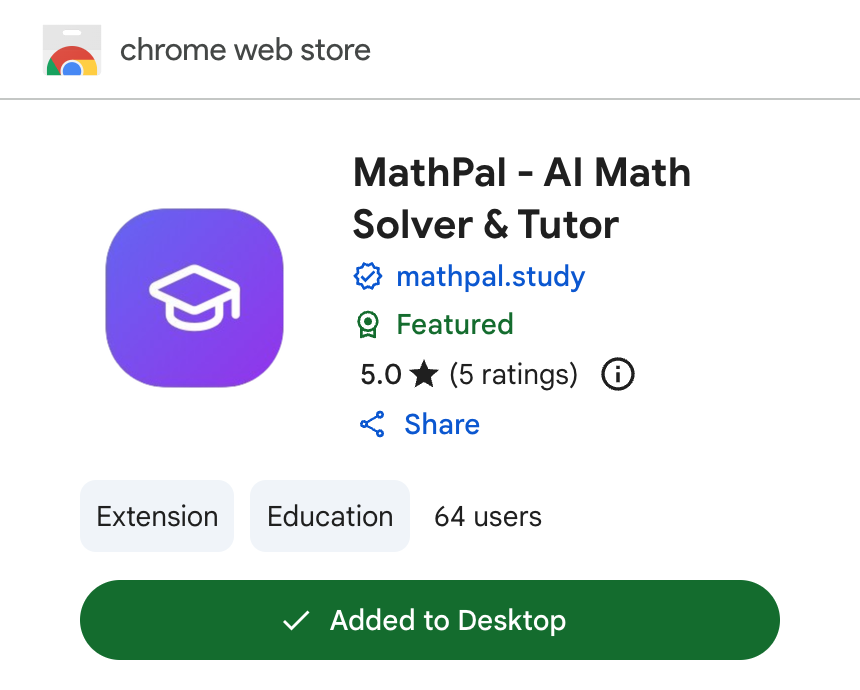This screenshot has height=690, width=860.
Task: Click the blue share network icon
Action: coord(372,424)
